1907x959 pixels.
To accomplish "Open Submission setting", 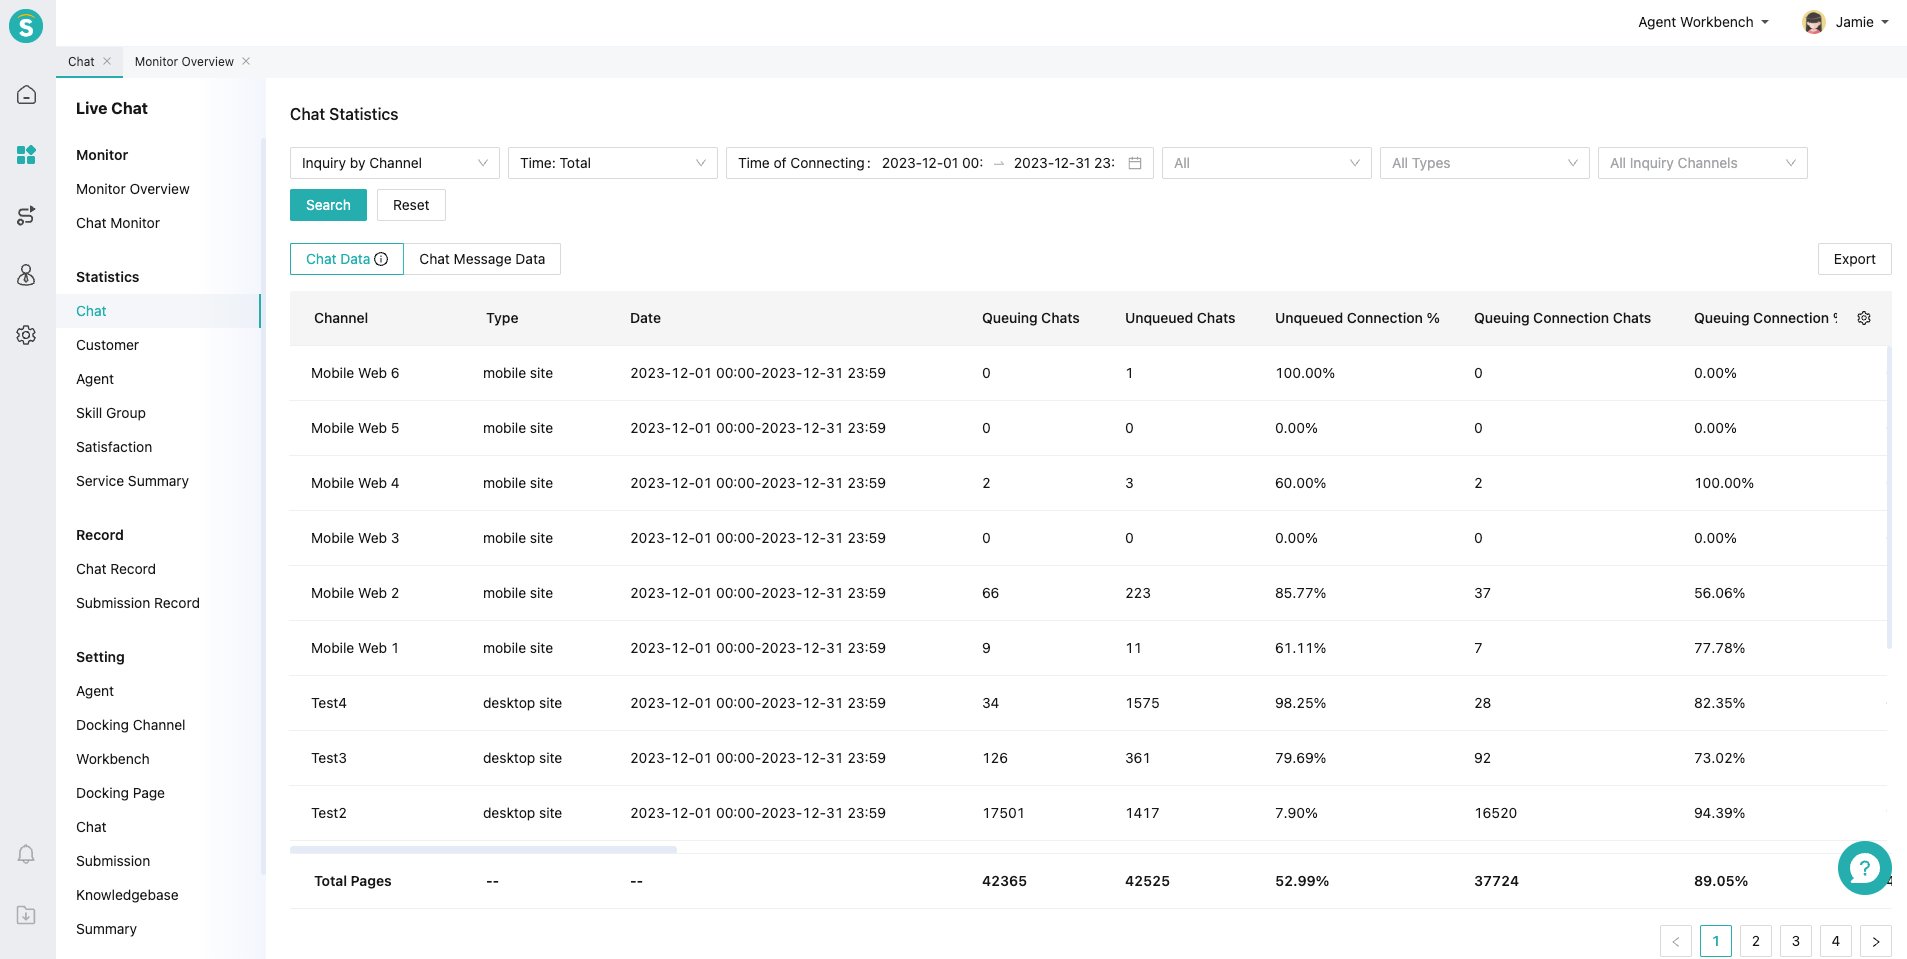I will click(113, 861).
